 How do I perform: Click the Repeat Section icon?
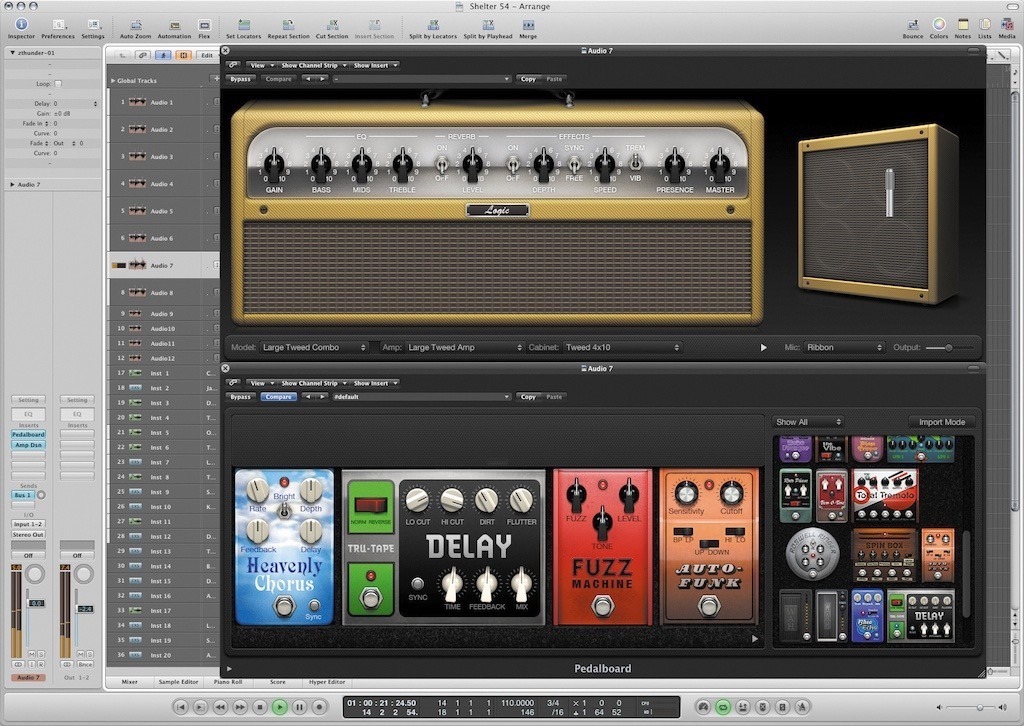coord(288,25)
